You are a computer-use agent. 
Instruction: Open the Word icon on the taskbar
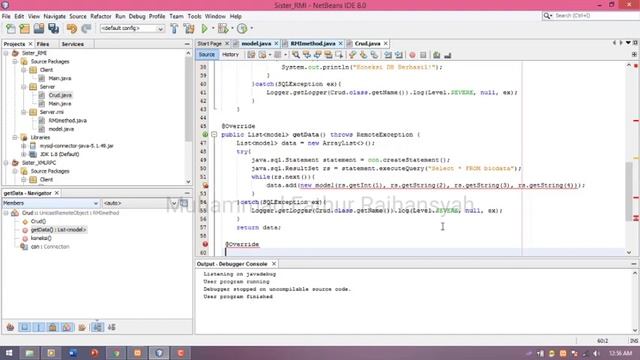click(x=73, y=353)
